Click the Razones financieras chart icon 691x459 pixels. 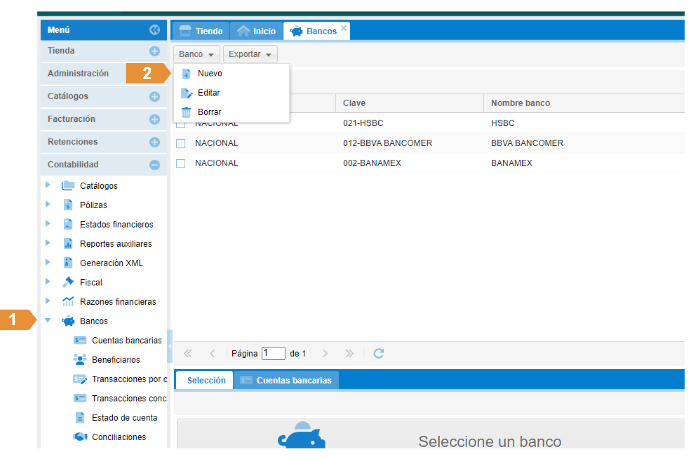click(x=68, y=302)
